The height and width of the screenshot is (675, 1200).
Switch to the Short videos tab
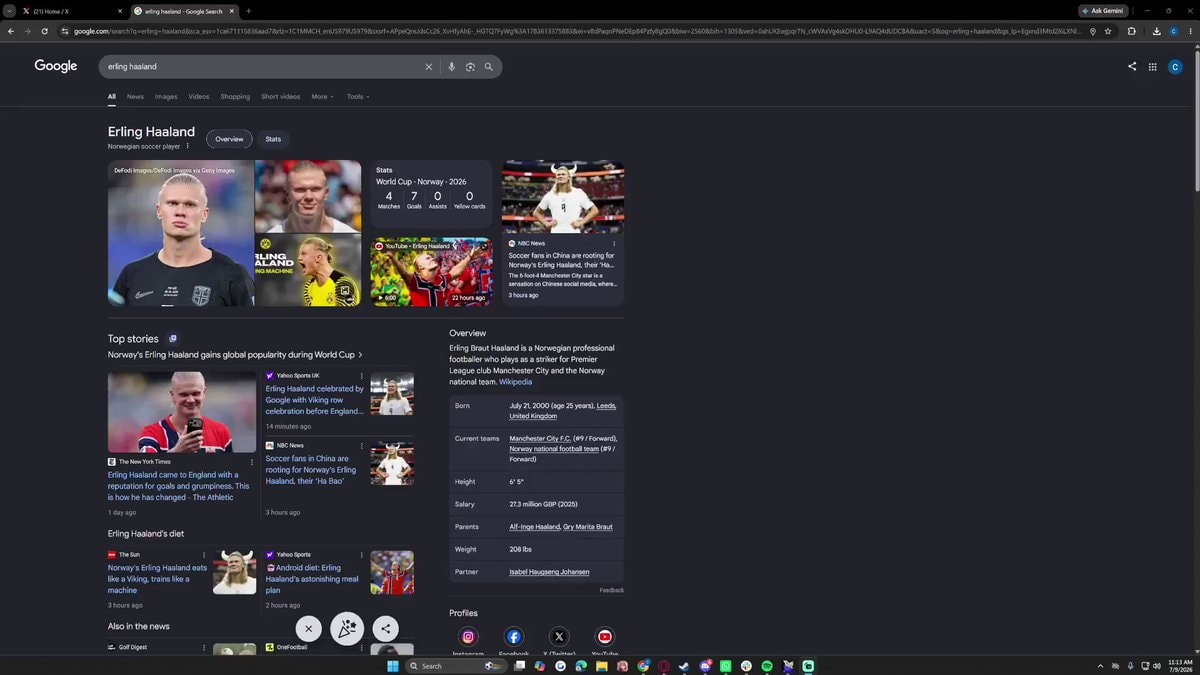tap(281, 97)
